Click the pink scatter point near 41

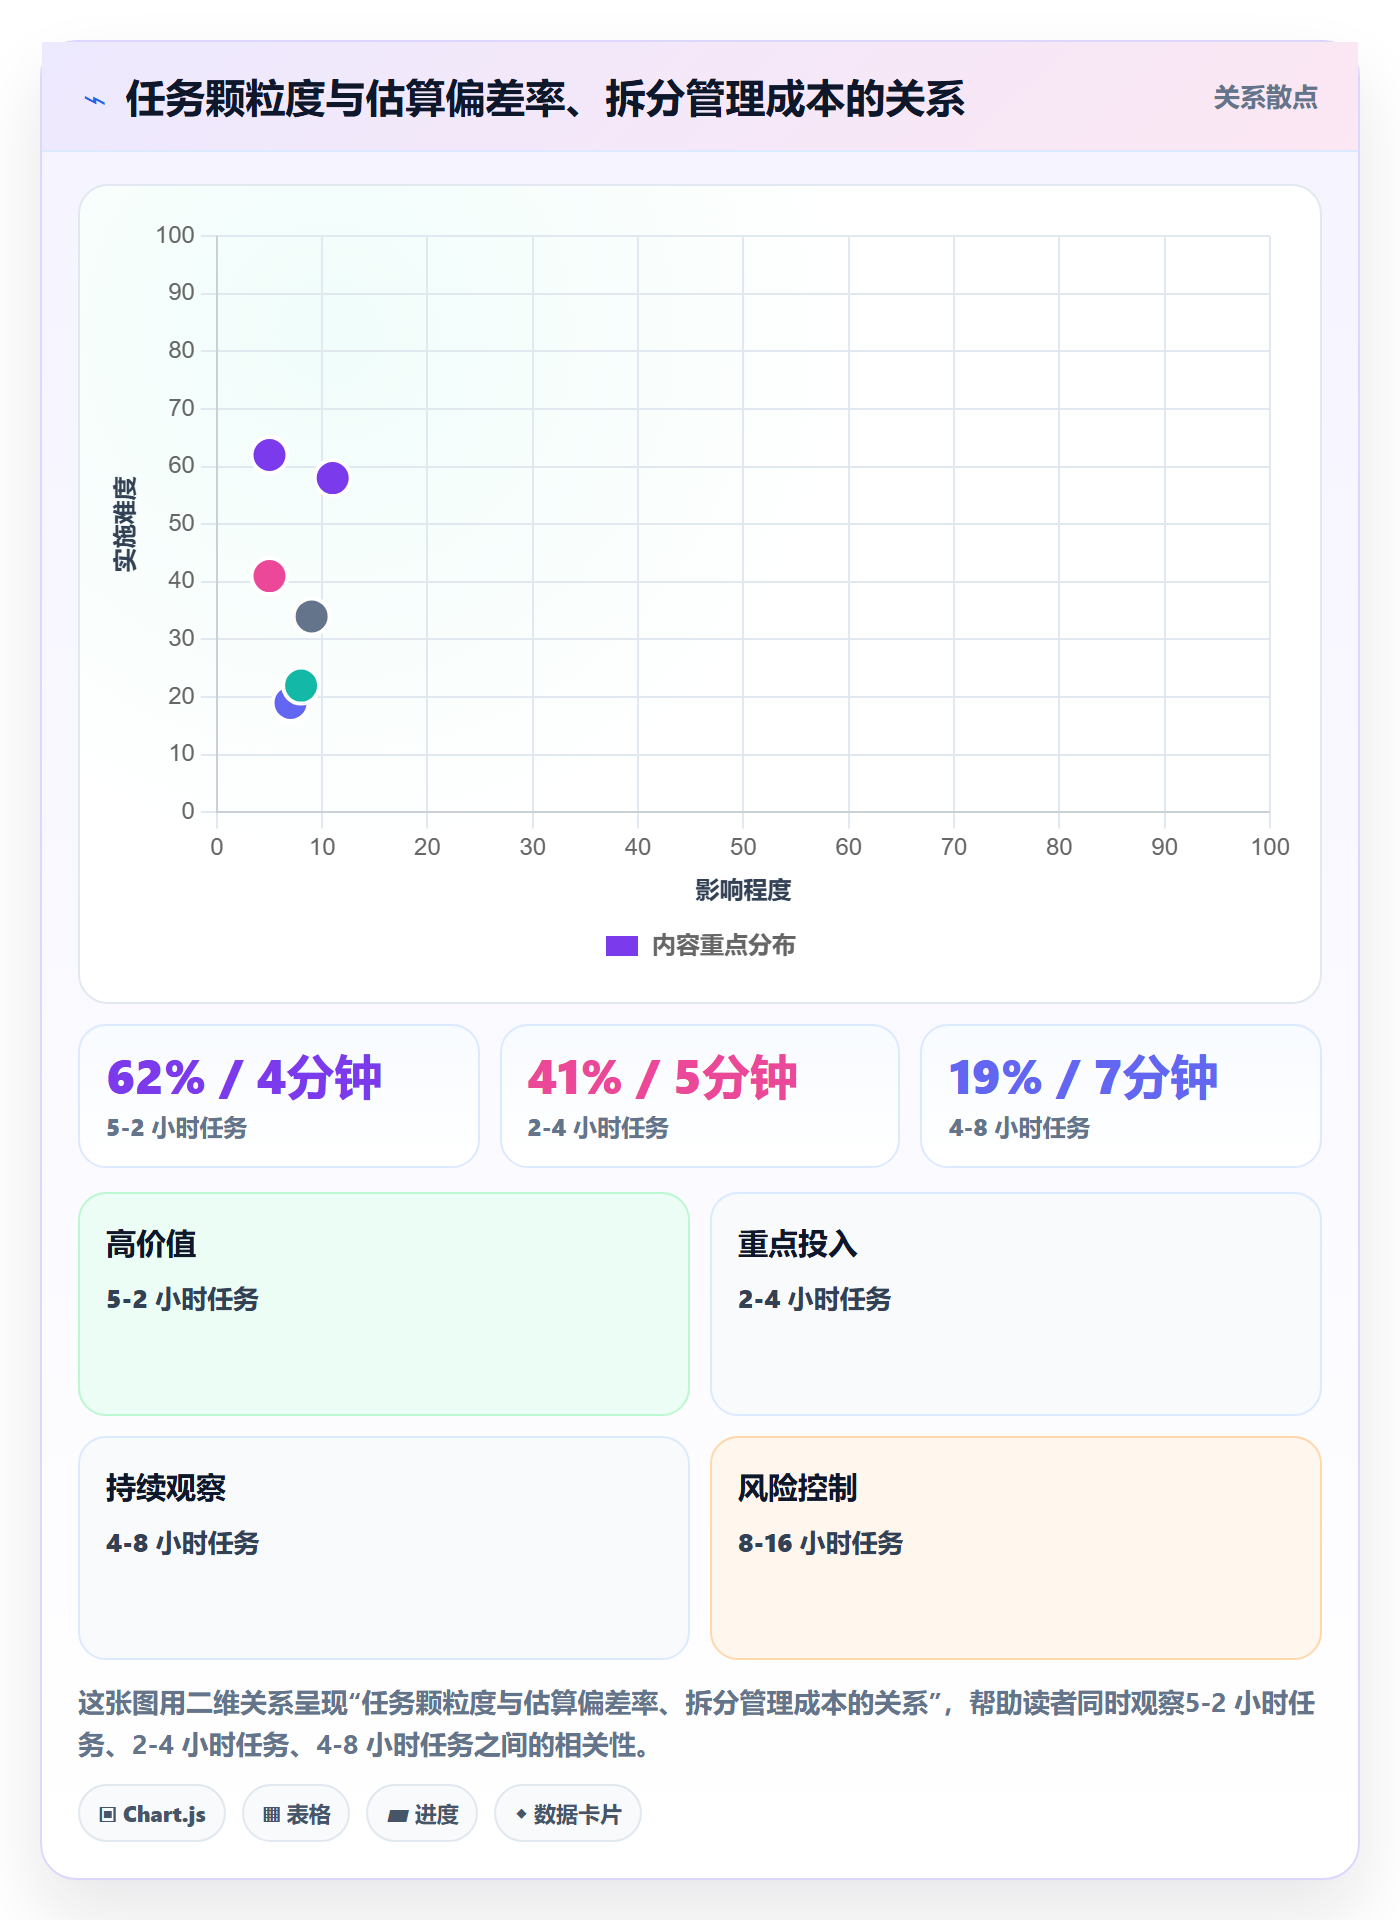coord(269,576)
